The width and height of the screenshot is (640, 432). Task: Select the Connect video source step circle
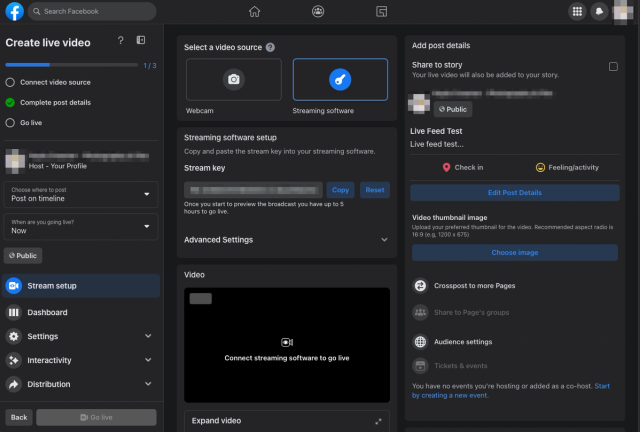point(10,82)
